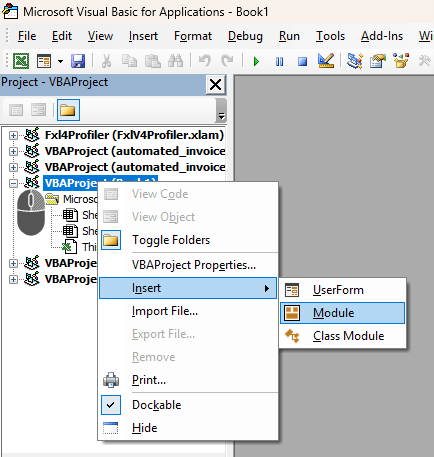The width and height of the screenshot is (434, 457).
Task: Expand the Fxl4Profiler project node
Action: coord(13,135)
